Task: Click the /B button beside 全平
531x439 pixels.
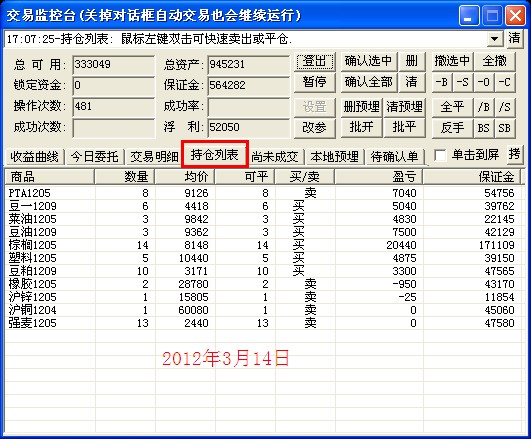Action: pos(484,107)
